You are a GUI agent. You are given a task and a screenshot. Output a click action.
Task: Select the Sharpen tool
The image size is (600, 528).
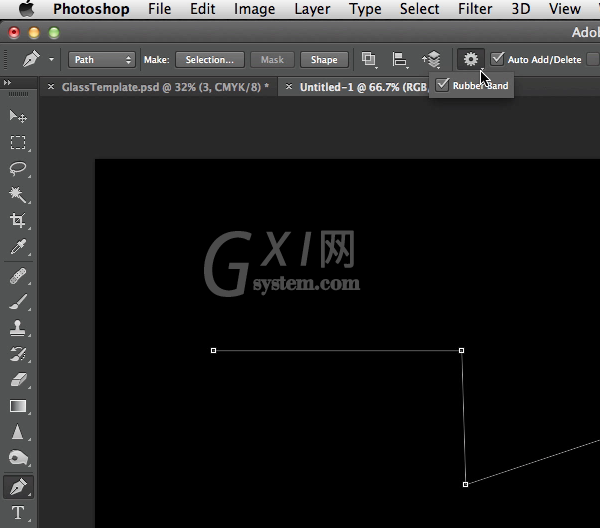18,432
